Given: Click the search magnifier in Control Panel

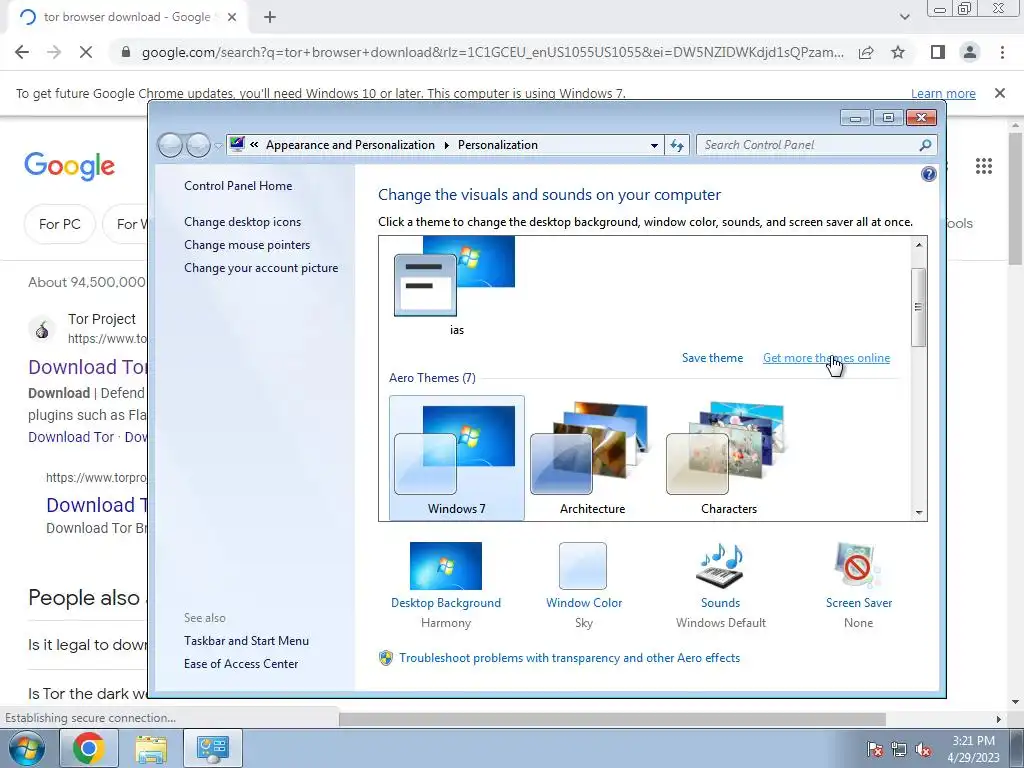Looking at the screenshot, I should 925,145.
